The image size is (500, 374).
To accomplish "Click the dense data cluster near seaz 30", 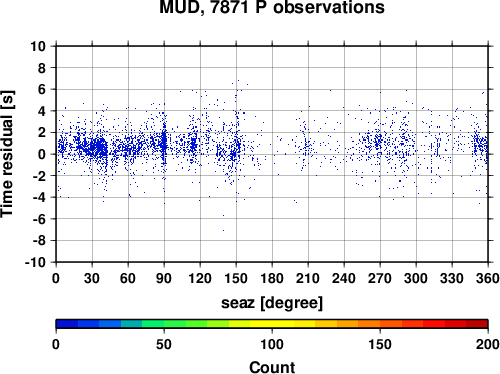I will click(95, 147).
